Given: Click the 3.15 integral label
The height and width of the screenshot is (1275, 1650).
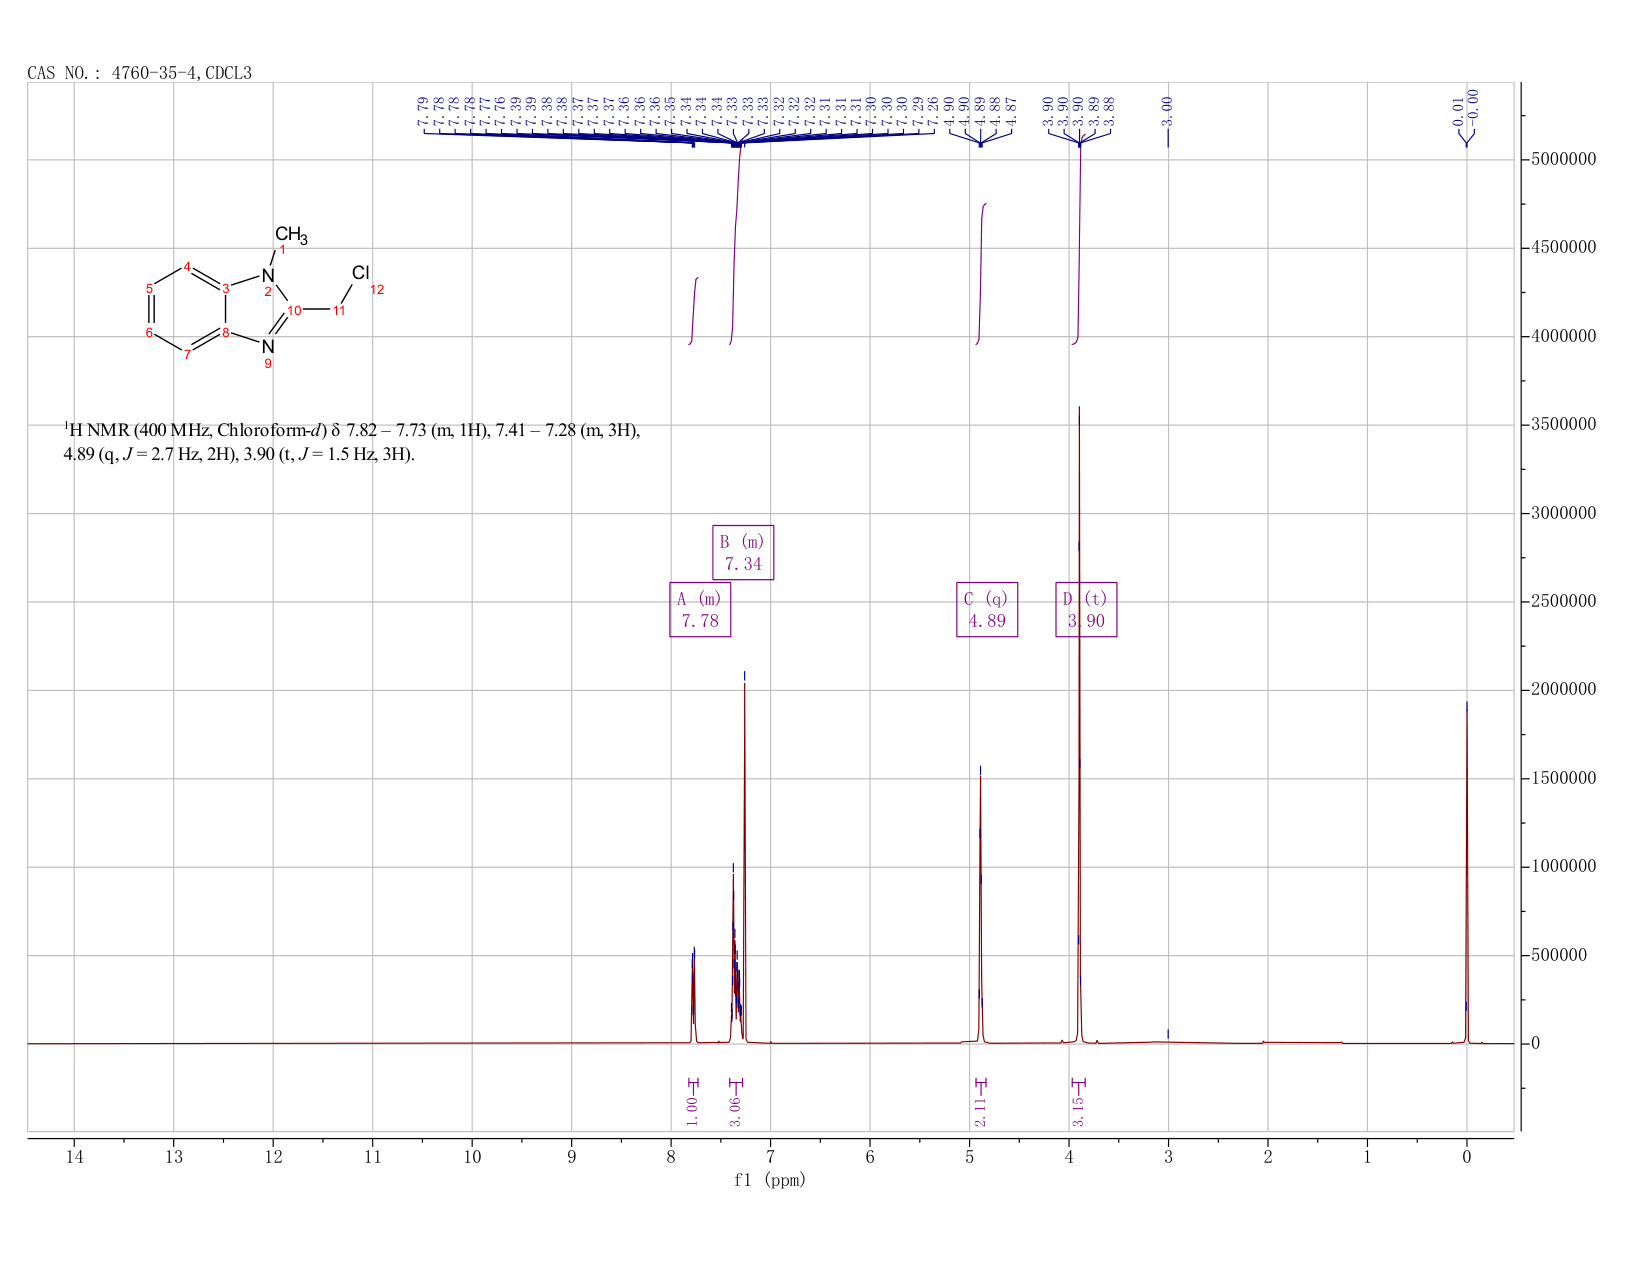Looking at the screenshot, I should tap(1078, 1111).
